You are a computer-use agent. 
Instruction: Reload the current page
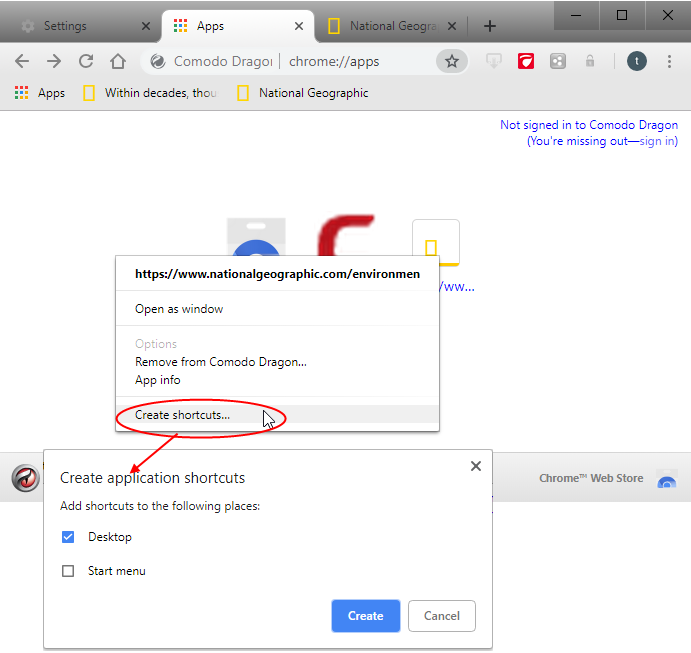coord(86,61)
